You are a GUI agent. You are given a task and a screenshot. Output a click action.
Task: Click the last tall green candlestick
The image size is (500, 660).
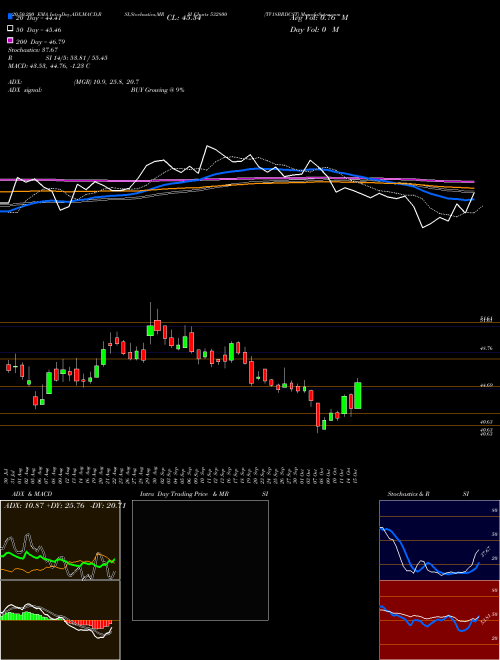[357, 395]
